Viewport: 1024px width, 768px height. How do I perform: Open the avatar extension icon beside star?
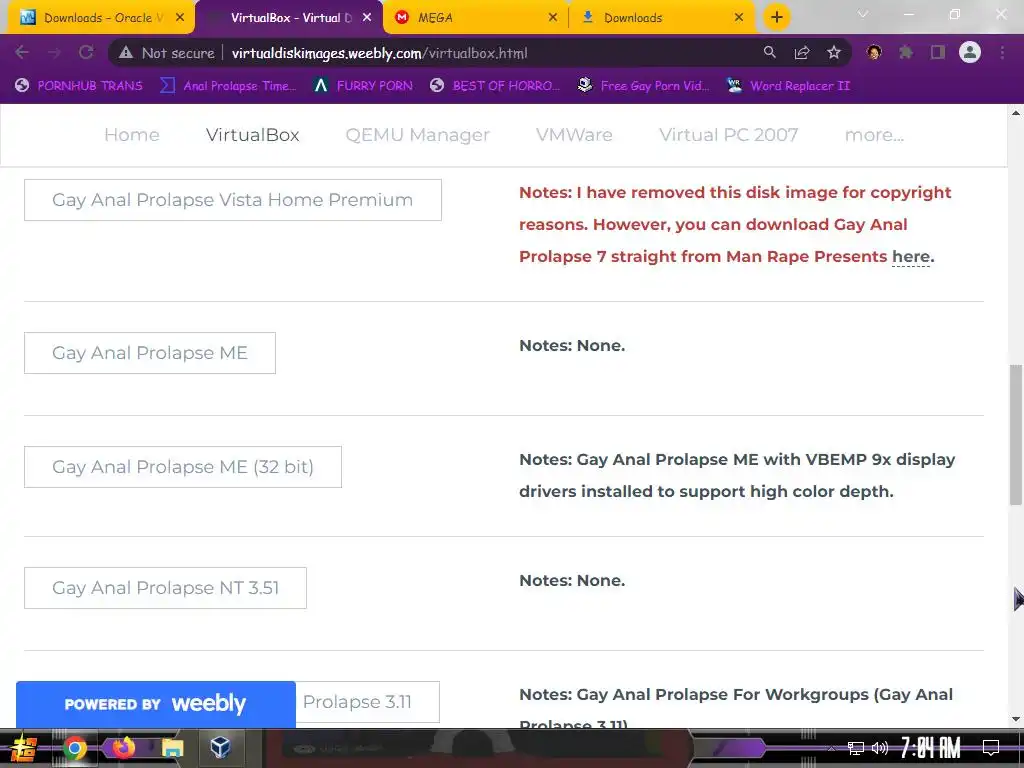[x=874, y=52]
